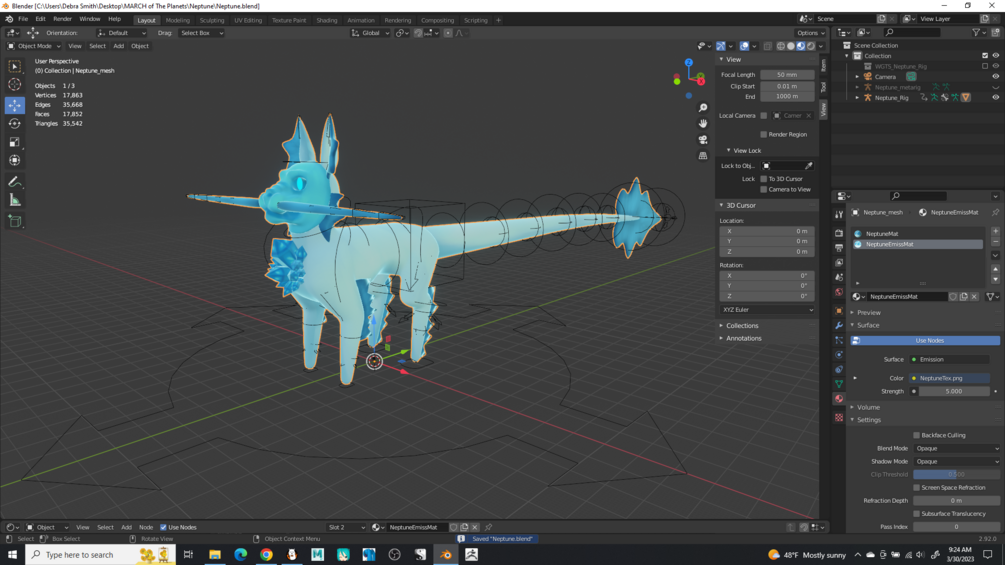This screenshot has height=565, width=1005.
Task: Open Chrome from Windows taskbar
Action: pos(266,555)
